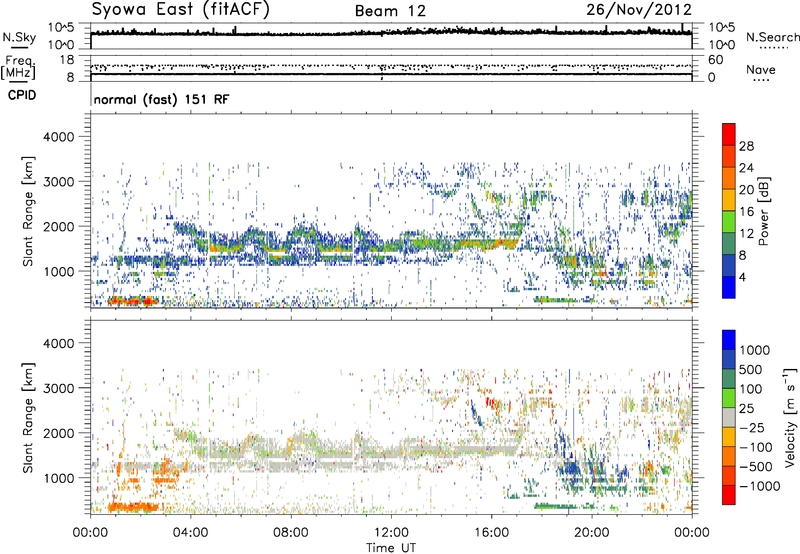Click the "16" label on the Power colorbar
Screen dimensions: 800x554
pyautogui.click(x=746, y=212)
